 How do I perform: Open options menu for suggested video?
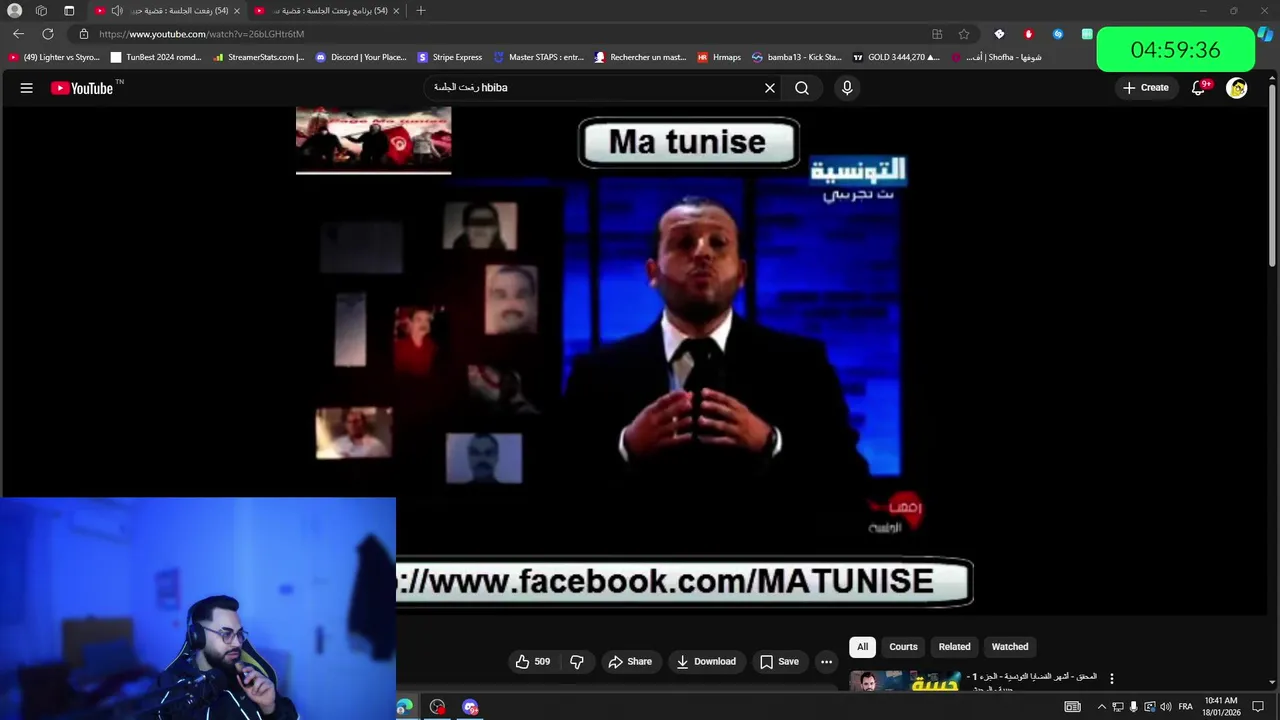pos(1111,679)
